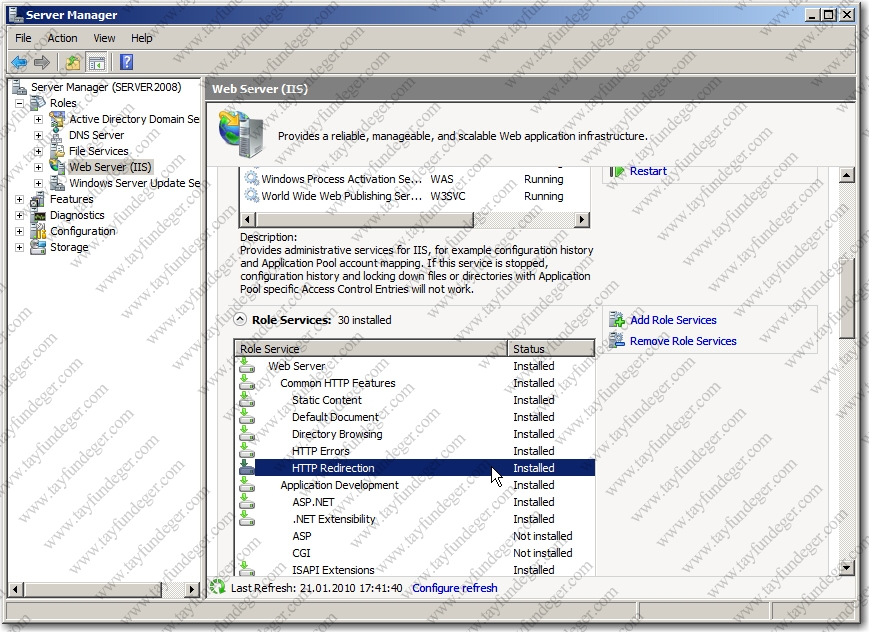
Task: Click the Configure refresh link
Action: click(454, 588)
